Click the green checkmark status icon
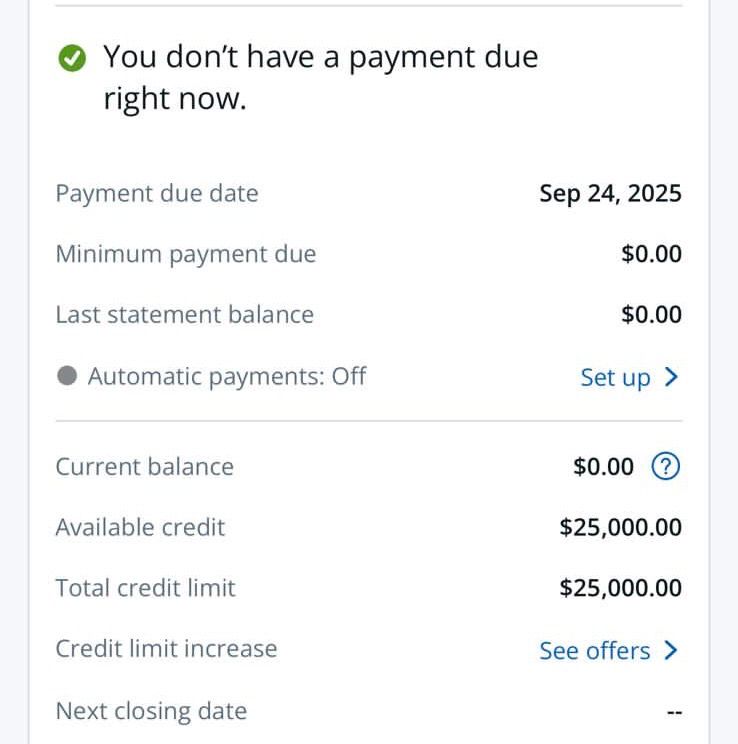 72,59
